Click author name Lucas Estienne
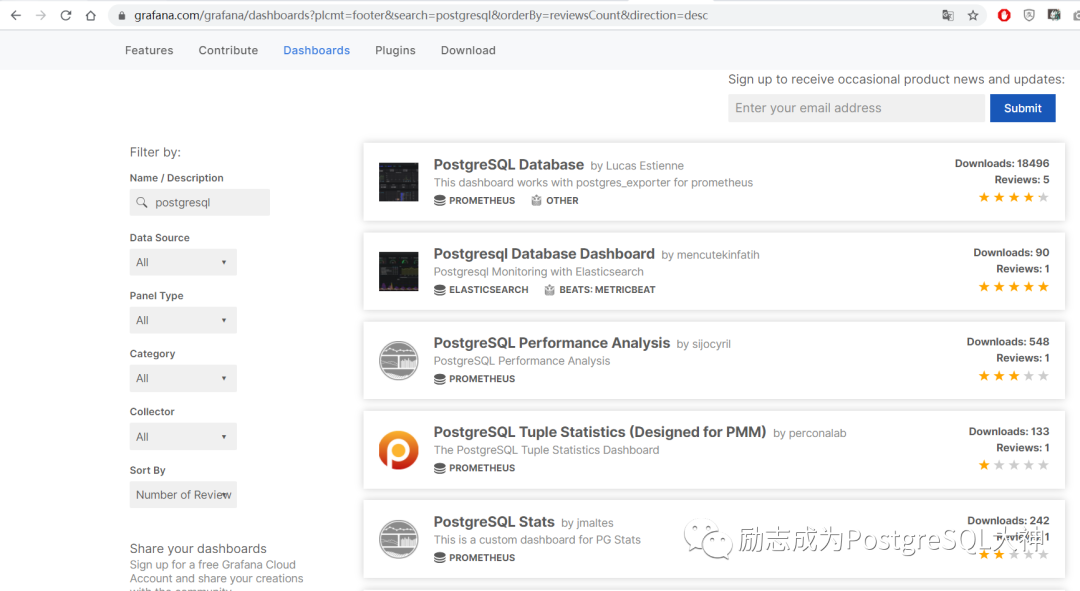Image resolution: width=1080 pixels, height=591 pixels. coord(645,166)
